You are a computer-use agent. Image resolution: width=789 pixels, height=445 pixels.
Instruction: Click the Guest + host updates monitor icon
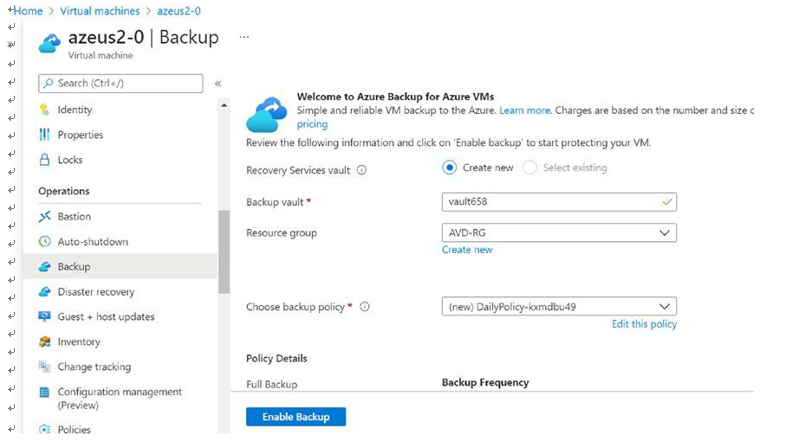pyautogui.click(x=44, y=316)
